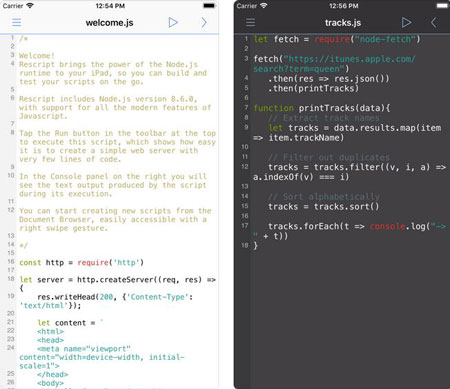
Task: Tap the tracks.js file title
Action: point(343,23)
